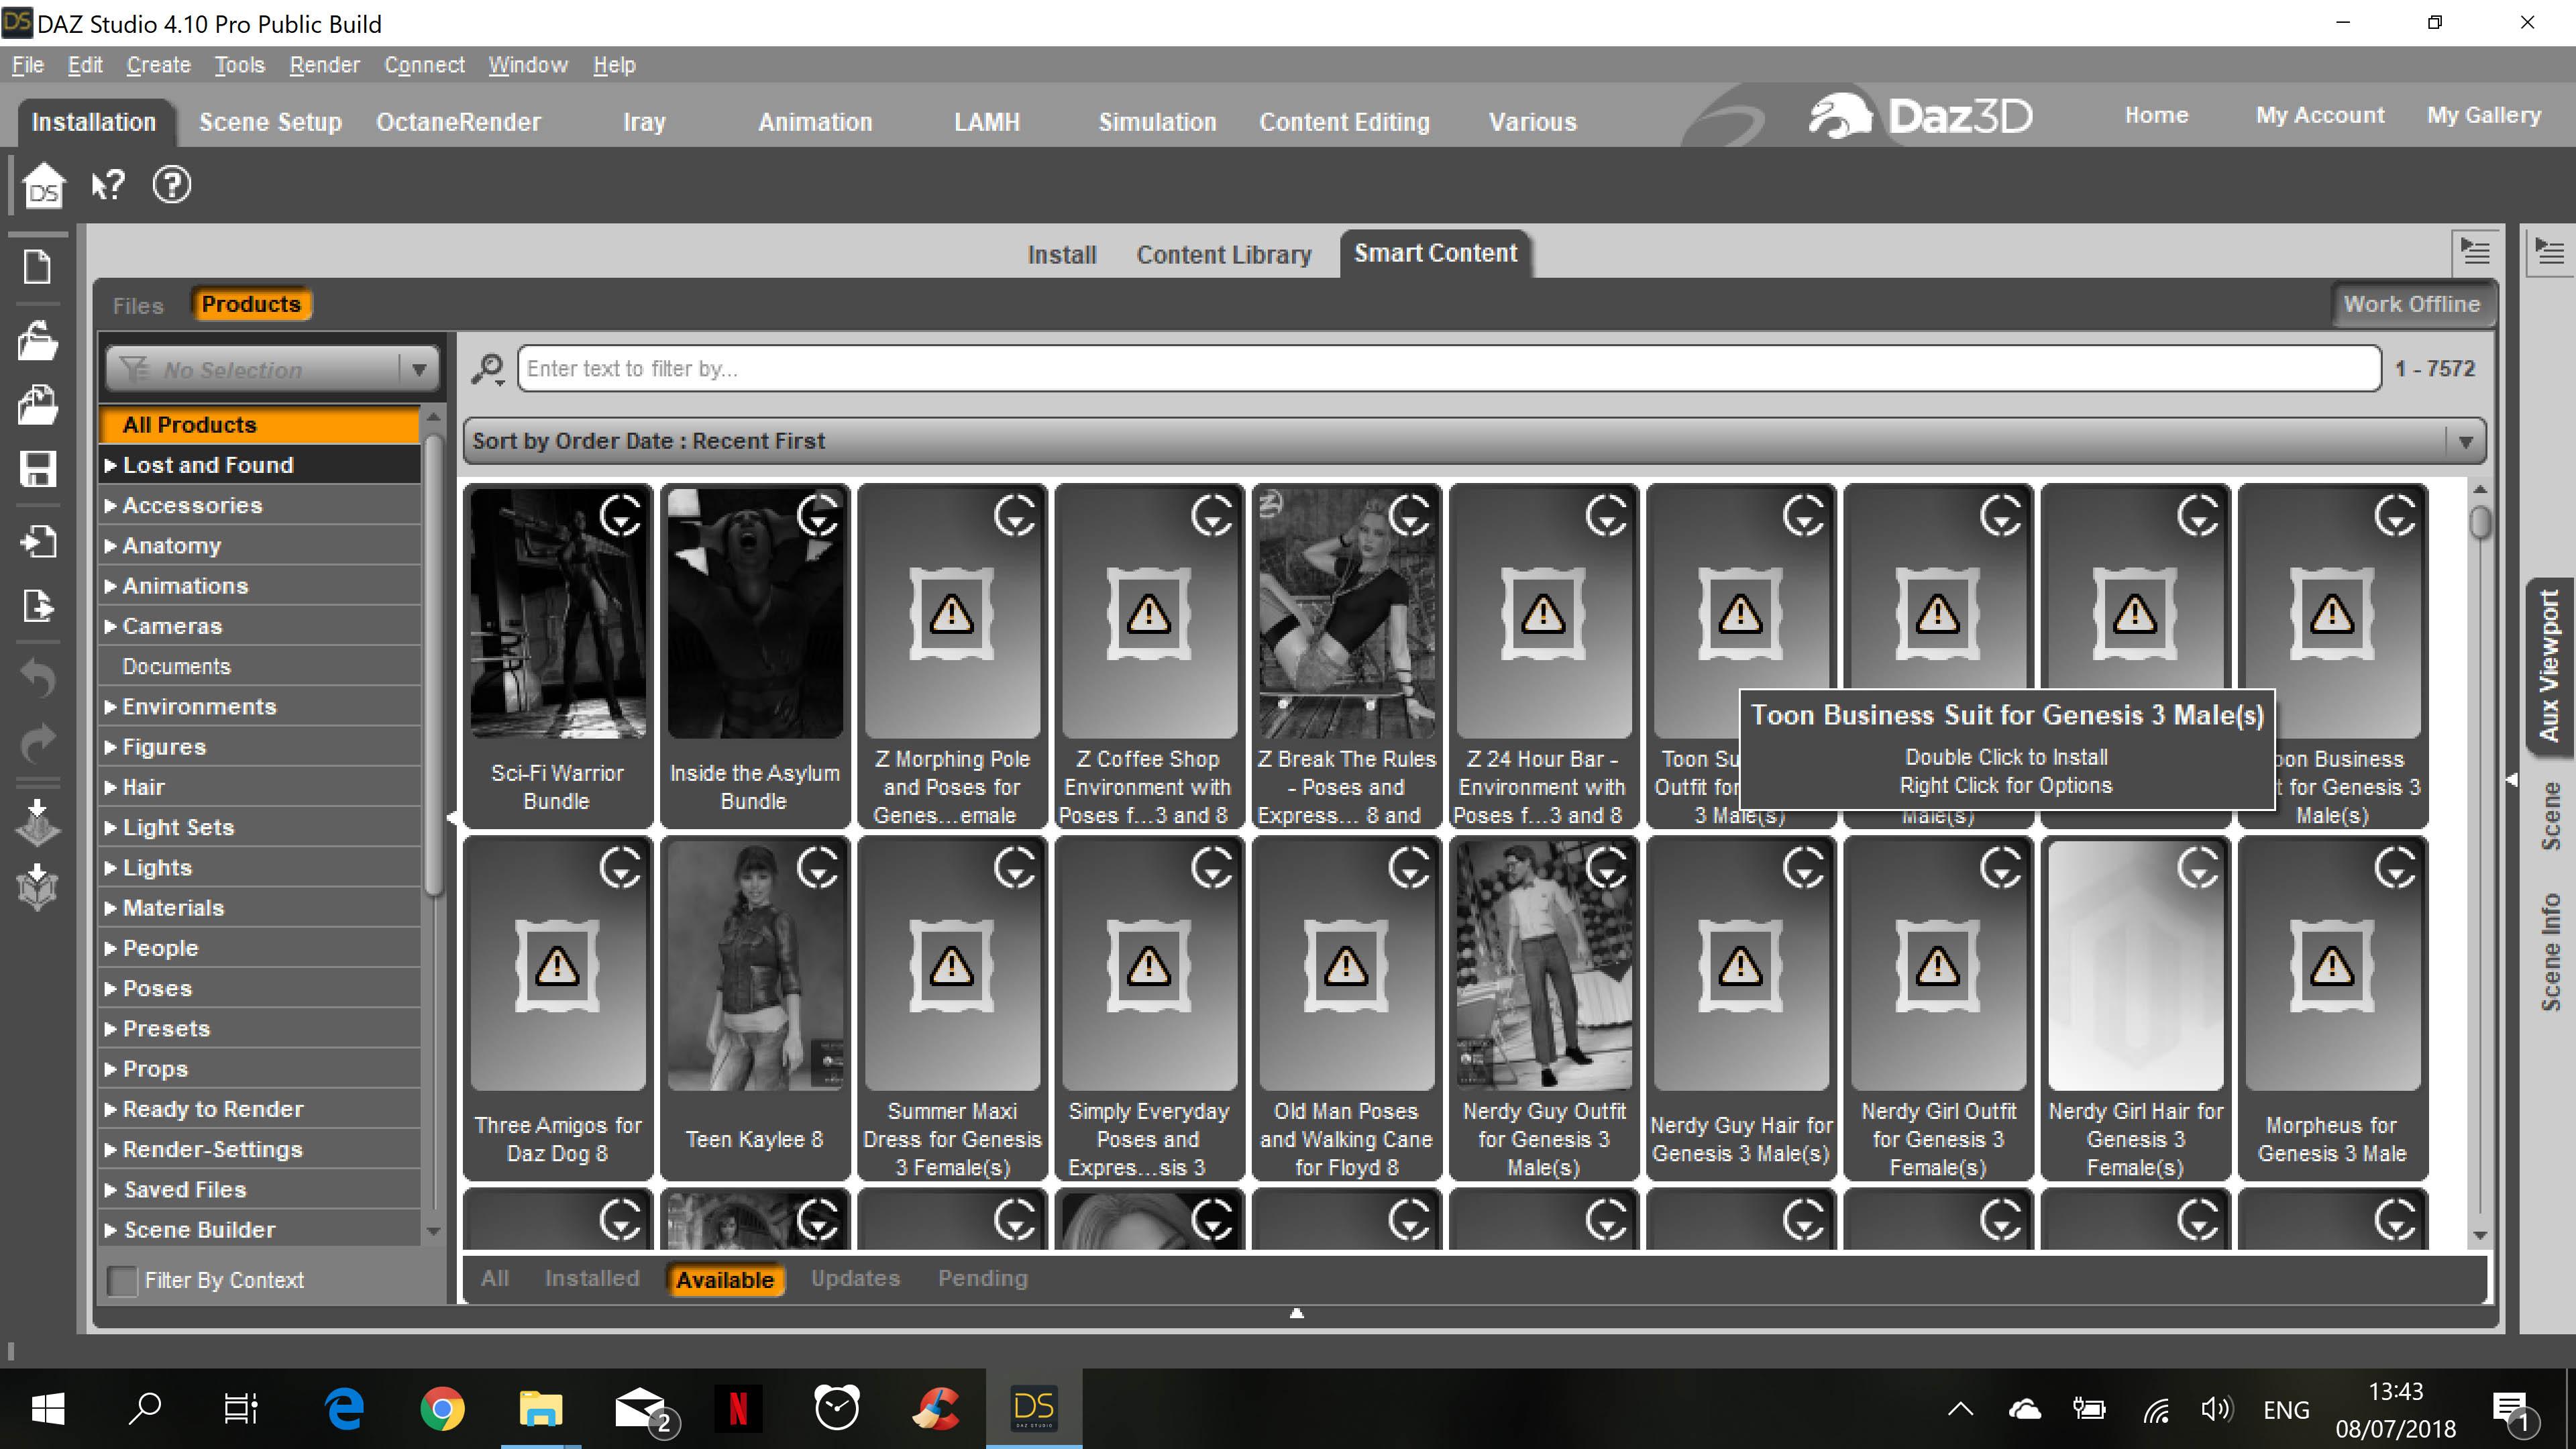This screenshot has height=1449, width=2576.
Task: Open the No Selection category filter dropdown
Action: [x=419, y=370]
